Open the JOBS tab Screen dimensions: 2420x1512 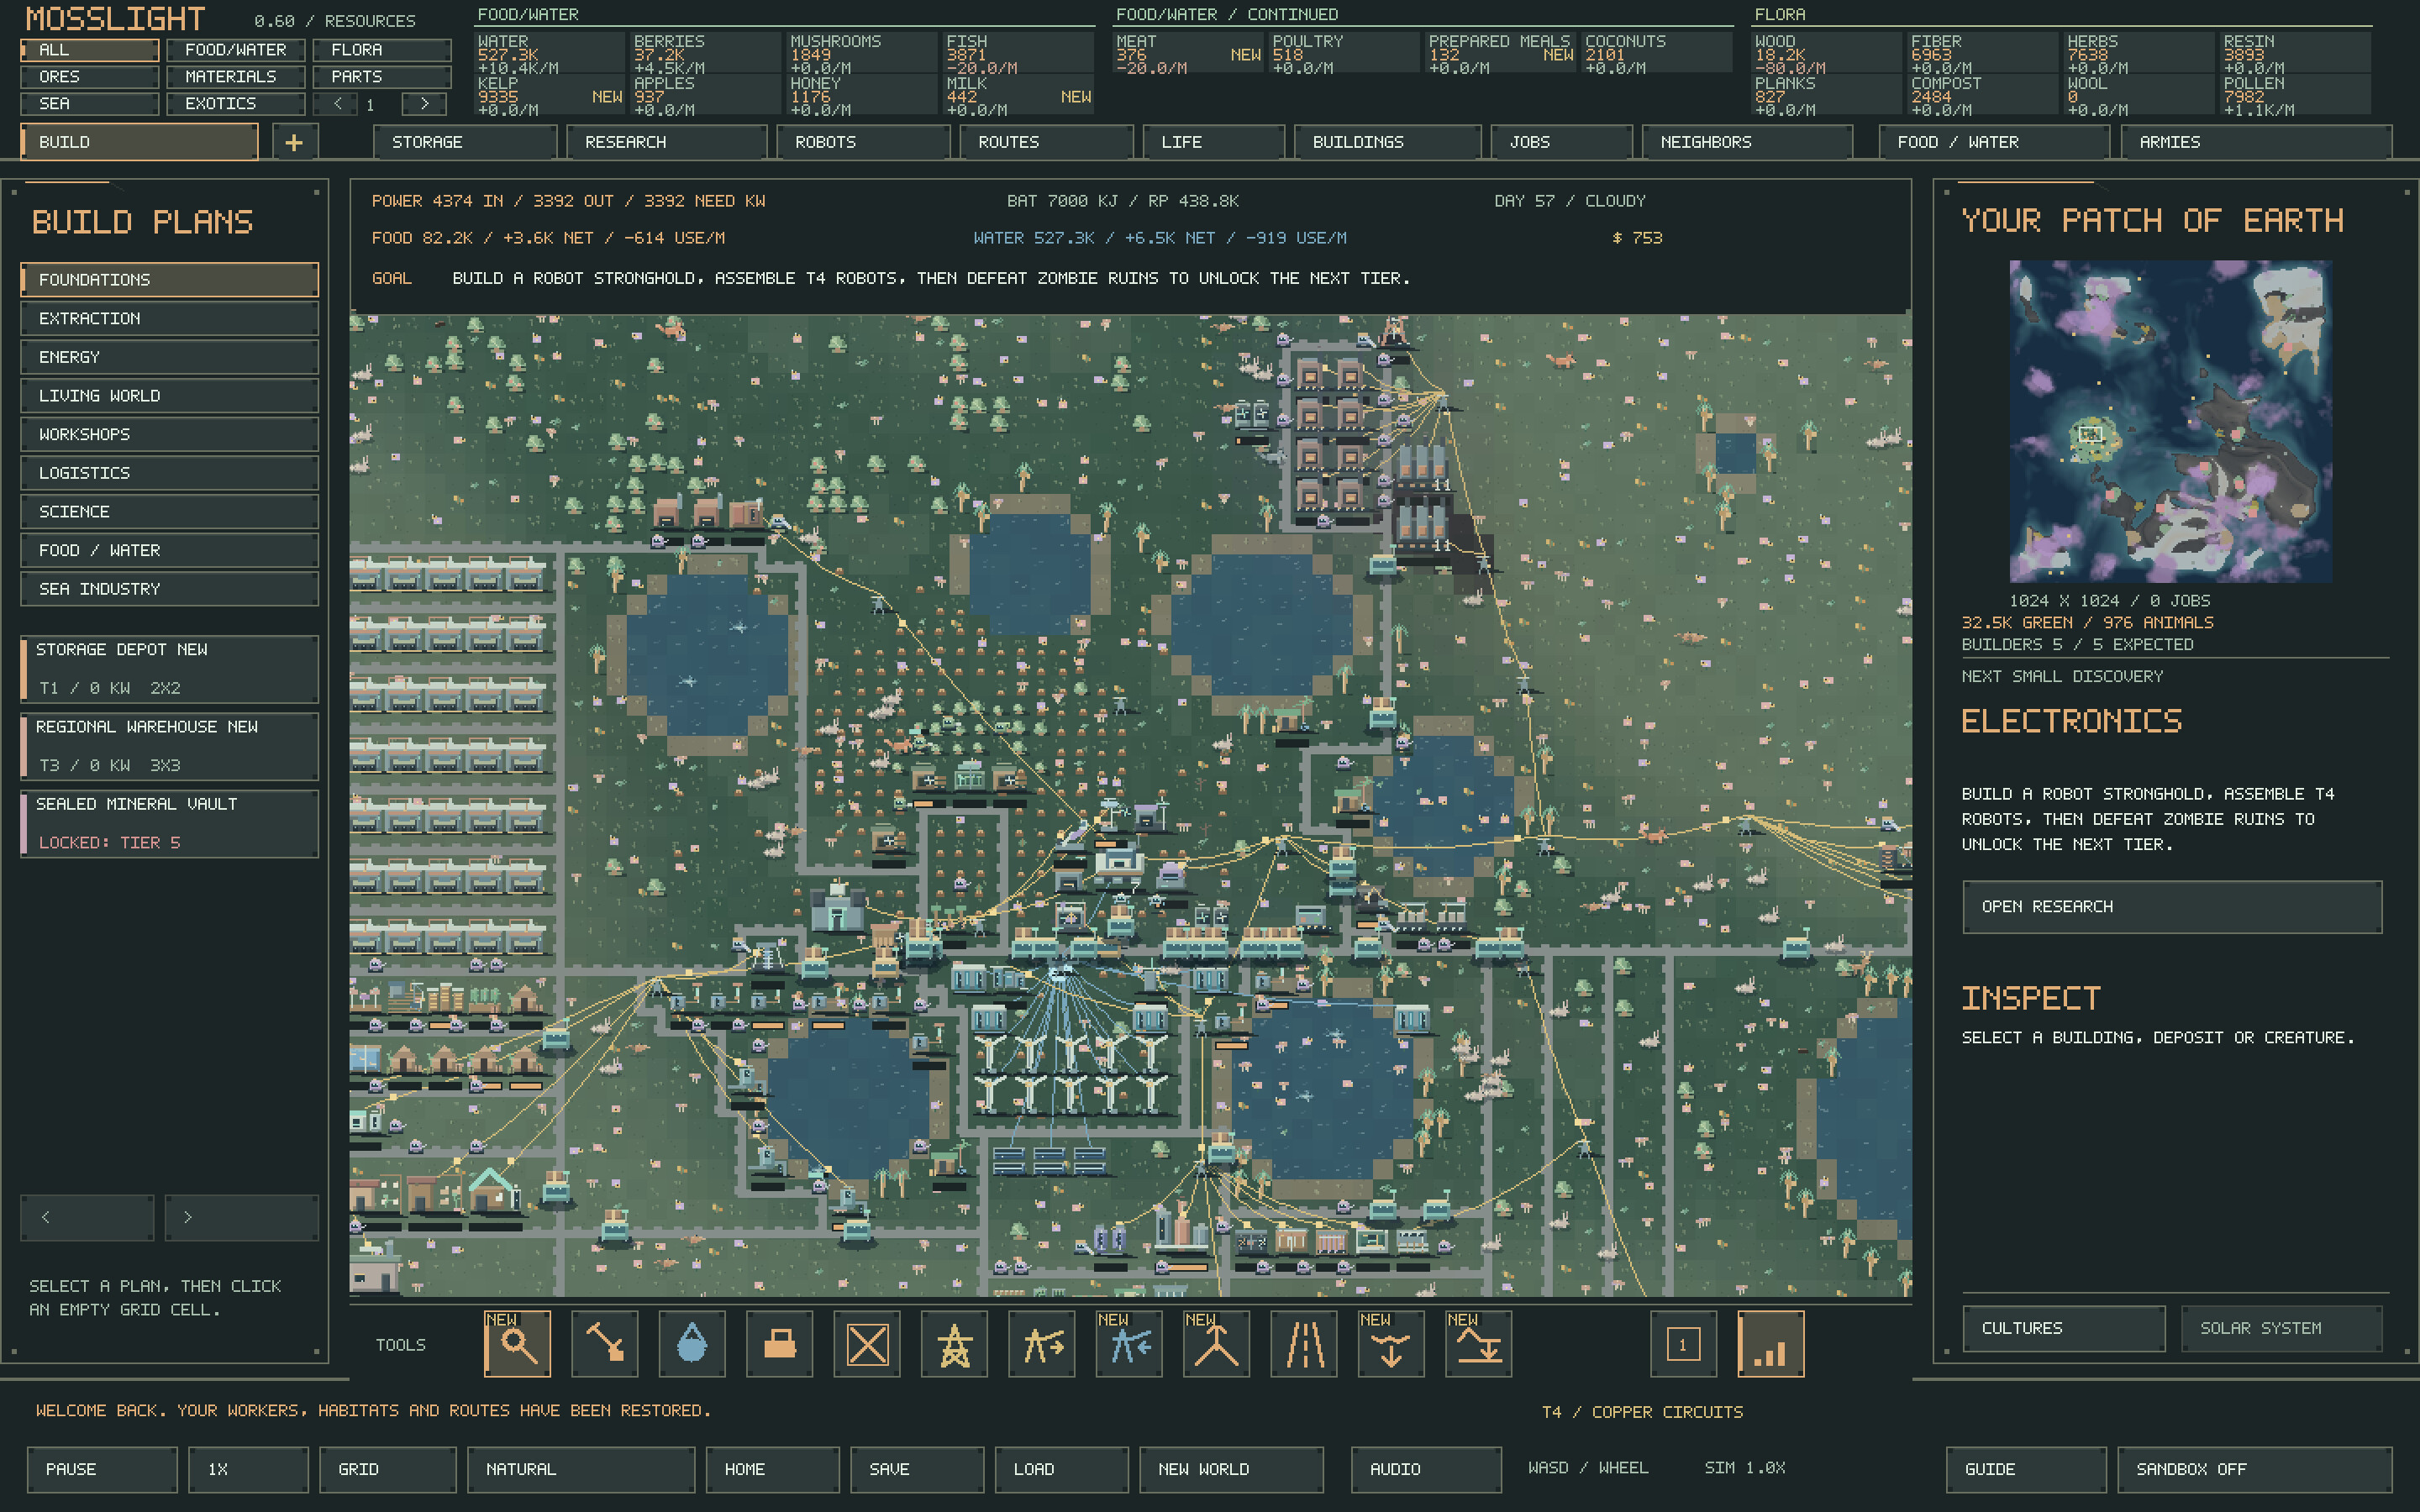[x=1561, y=142]
